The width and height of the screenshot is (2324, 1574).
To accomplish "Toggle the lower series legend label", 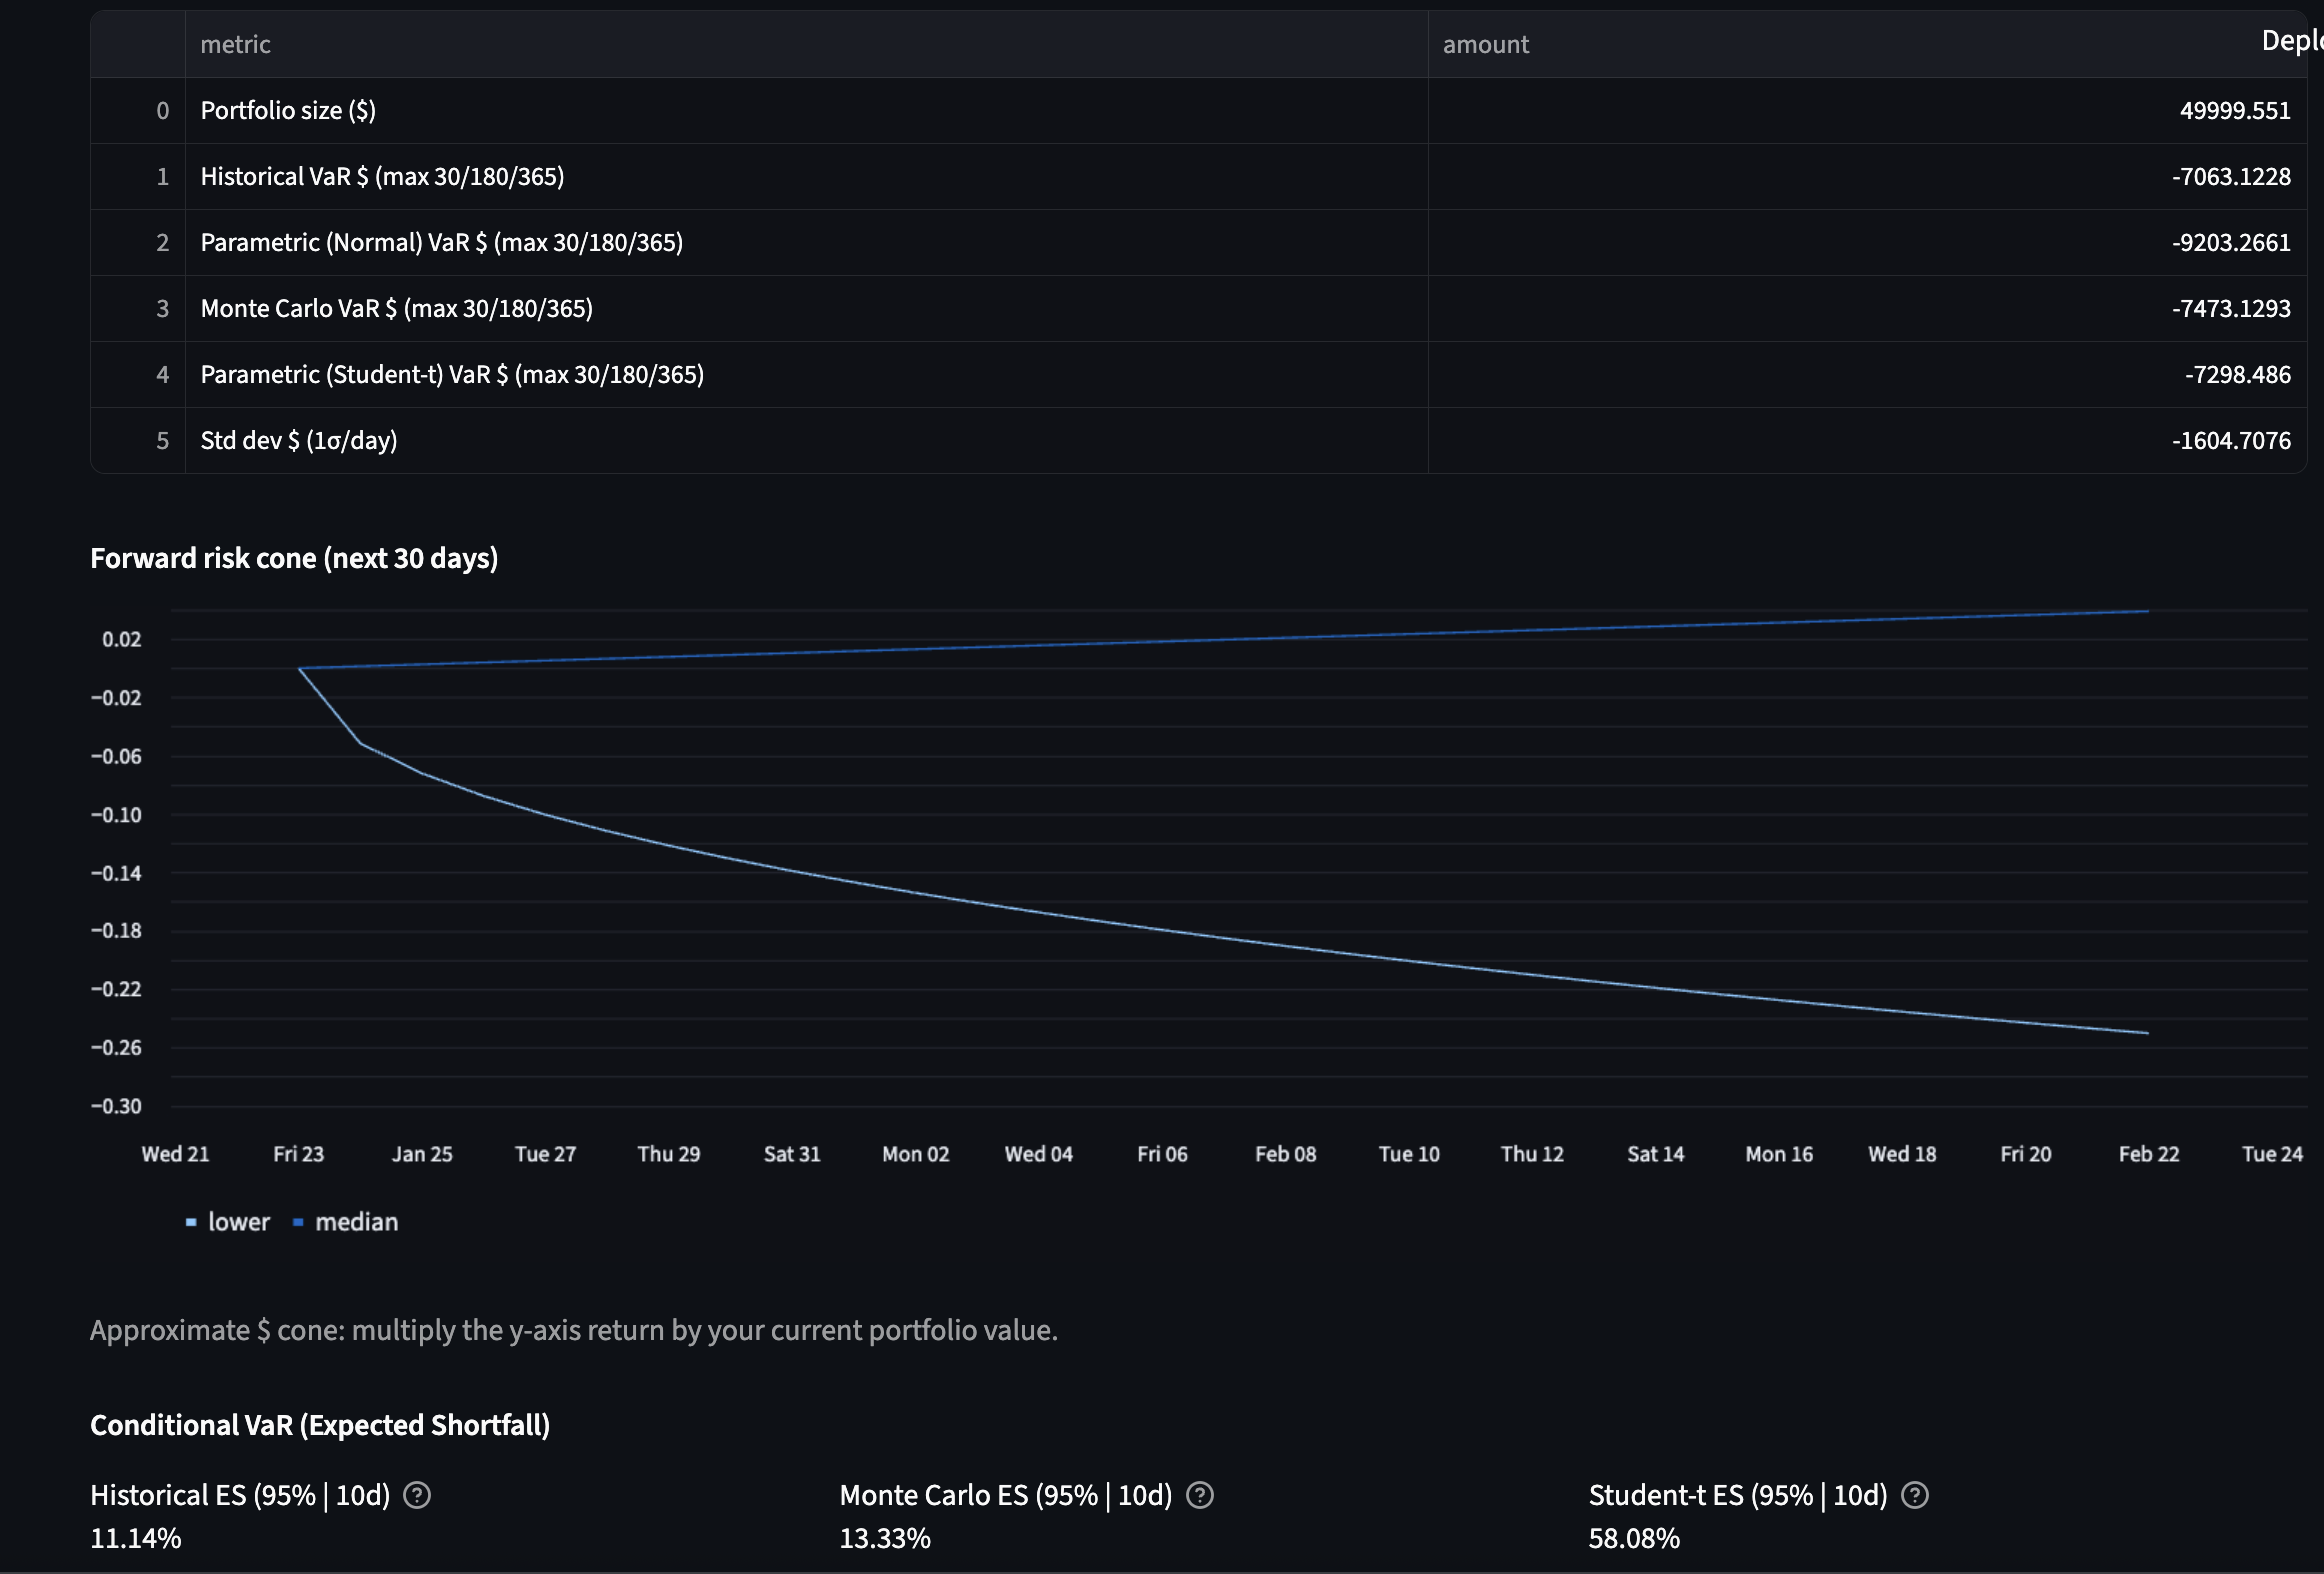I will coord(239,1222).
